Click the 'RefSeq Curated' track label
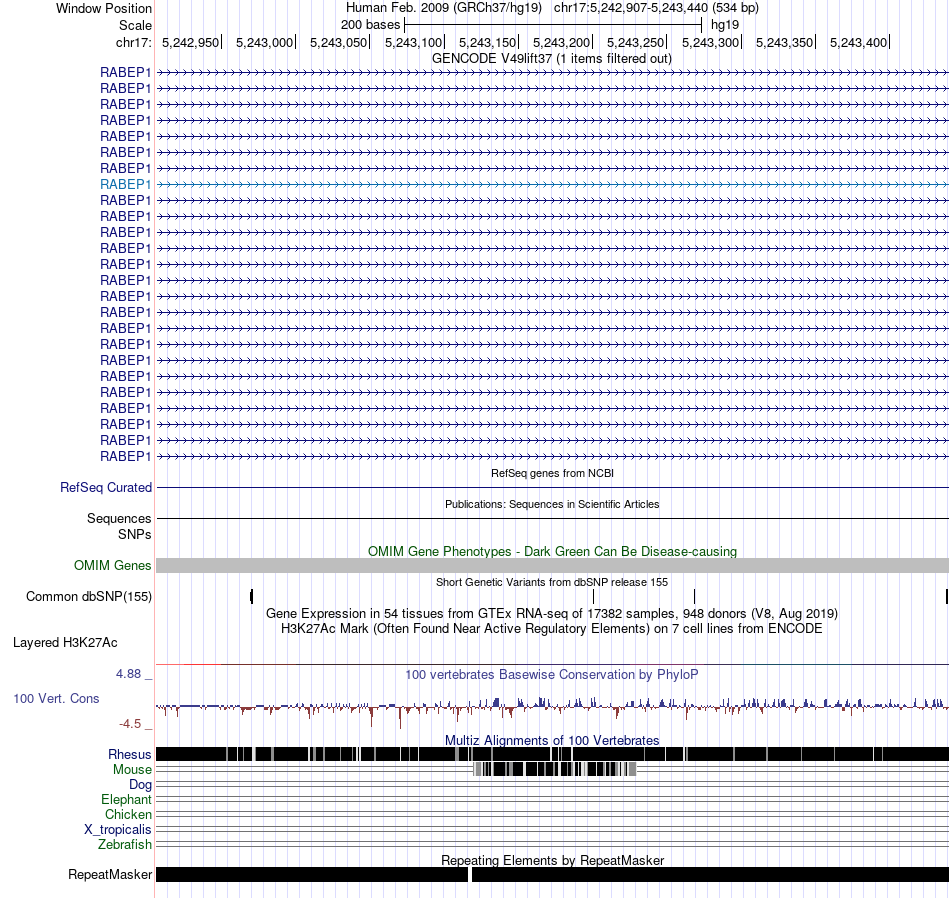 click(x=106, y=488)
